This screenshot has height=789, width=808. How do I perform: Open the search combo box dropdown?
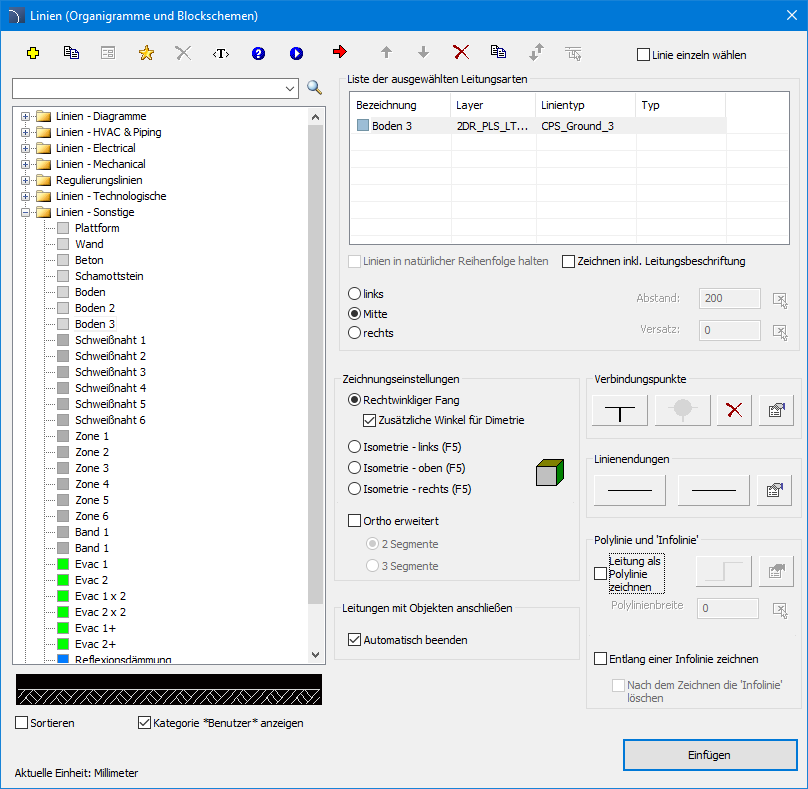coord(291,88)
